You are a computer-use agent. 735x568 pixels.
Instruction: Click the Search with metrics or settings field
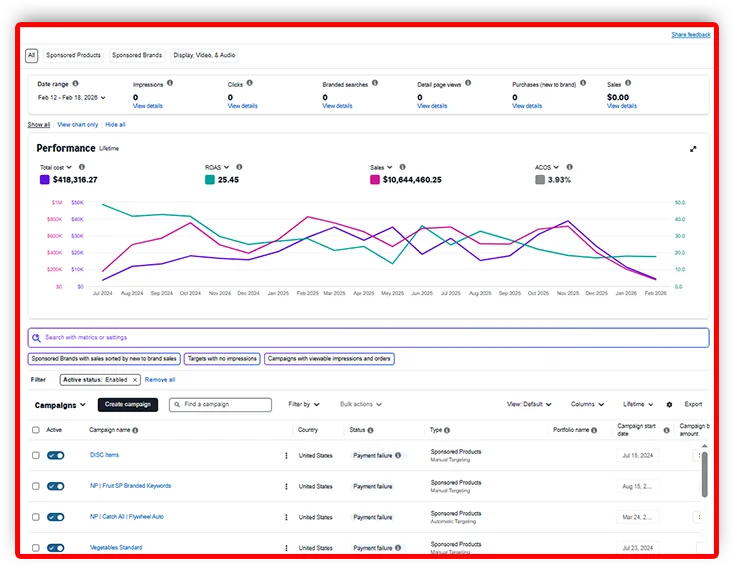pos(368,338)
